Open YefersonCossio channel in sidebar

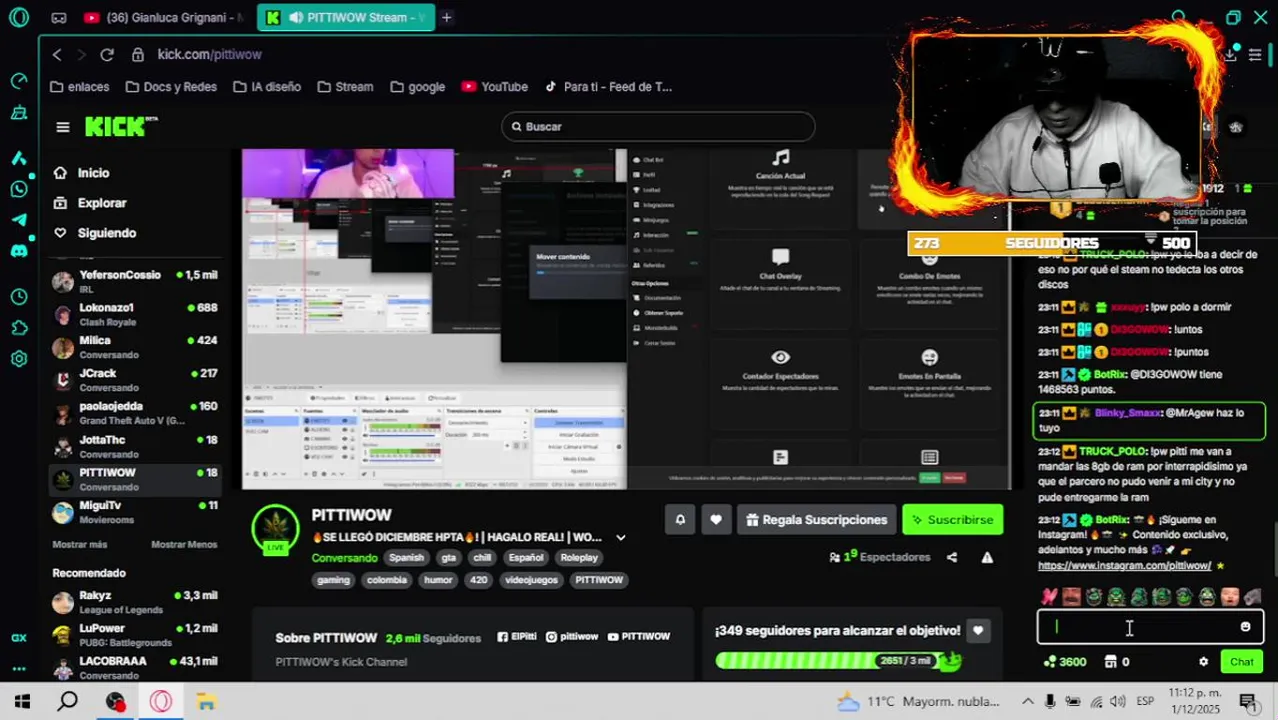(136, 281)
